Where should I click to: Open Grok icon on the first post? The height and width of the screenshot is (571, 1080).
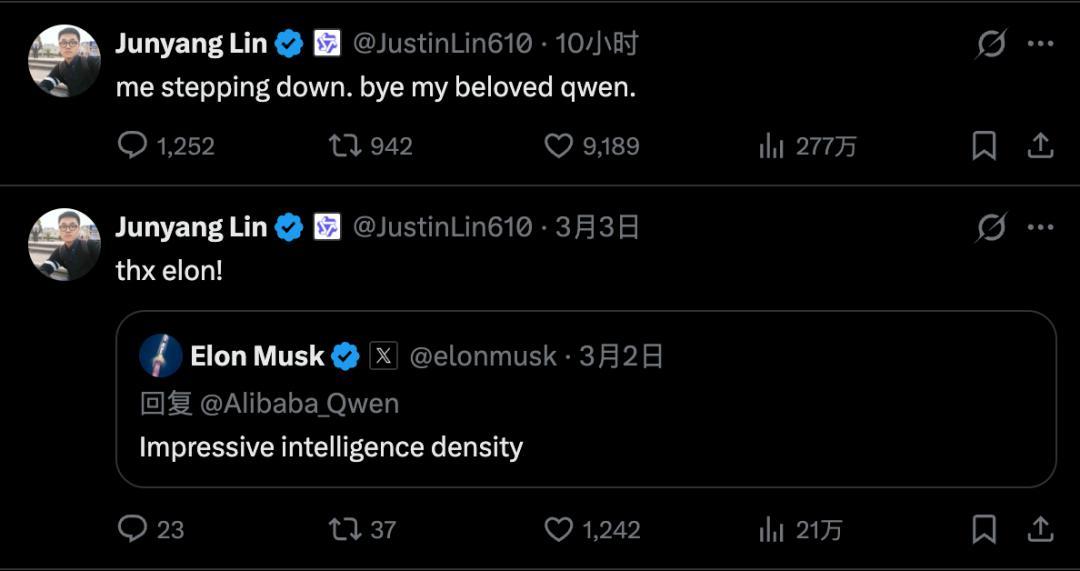(x=990, y=44)
